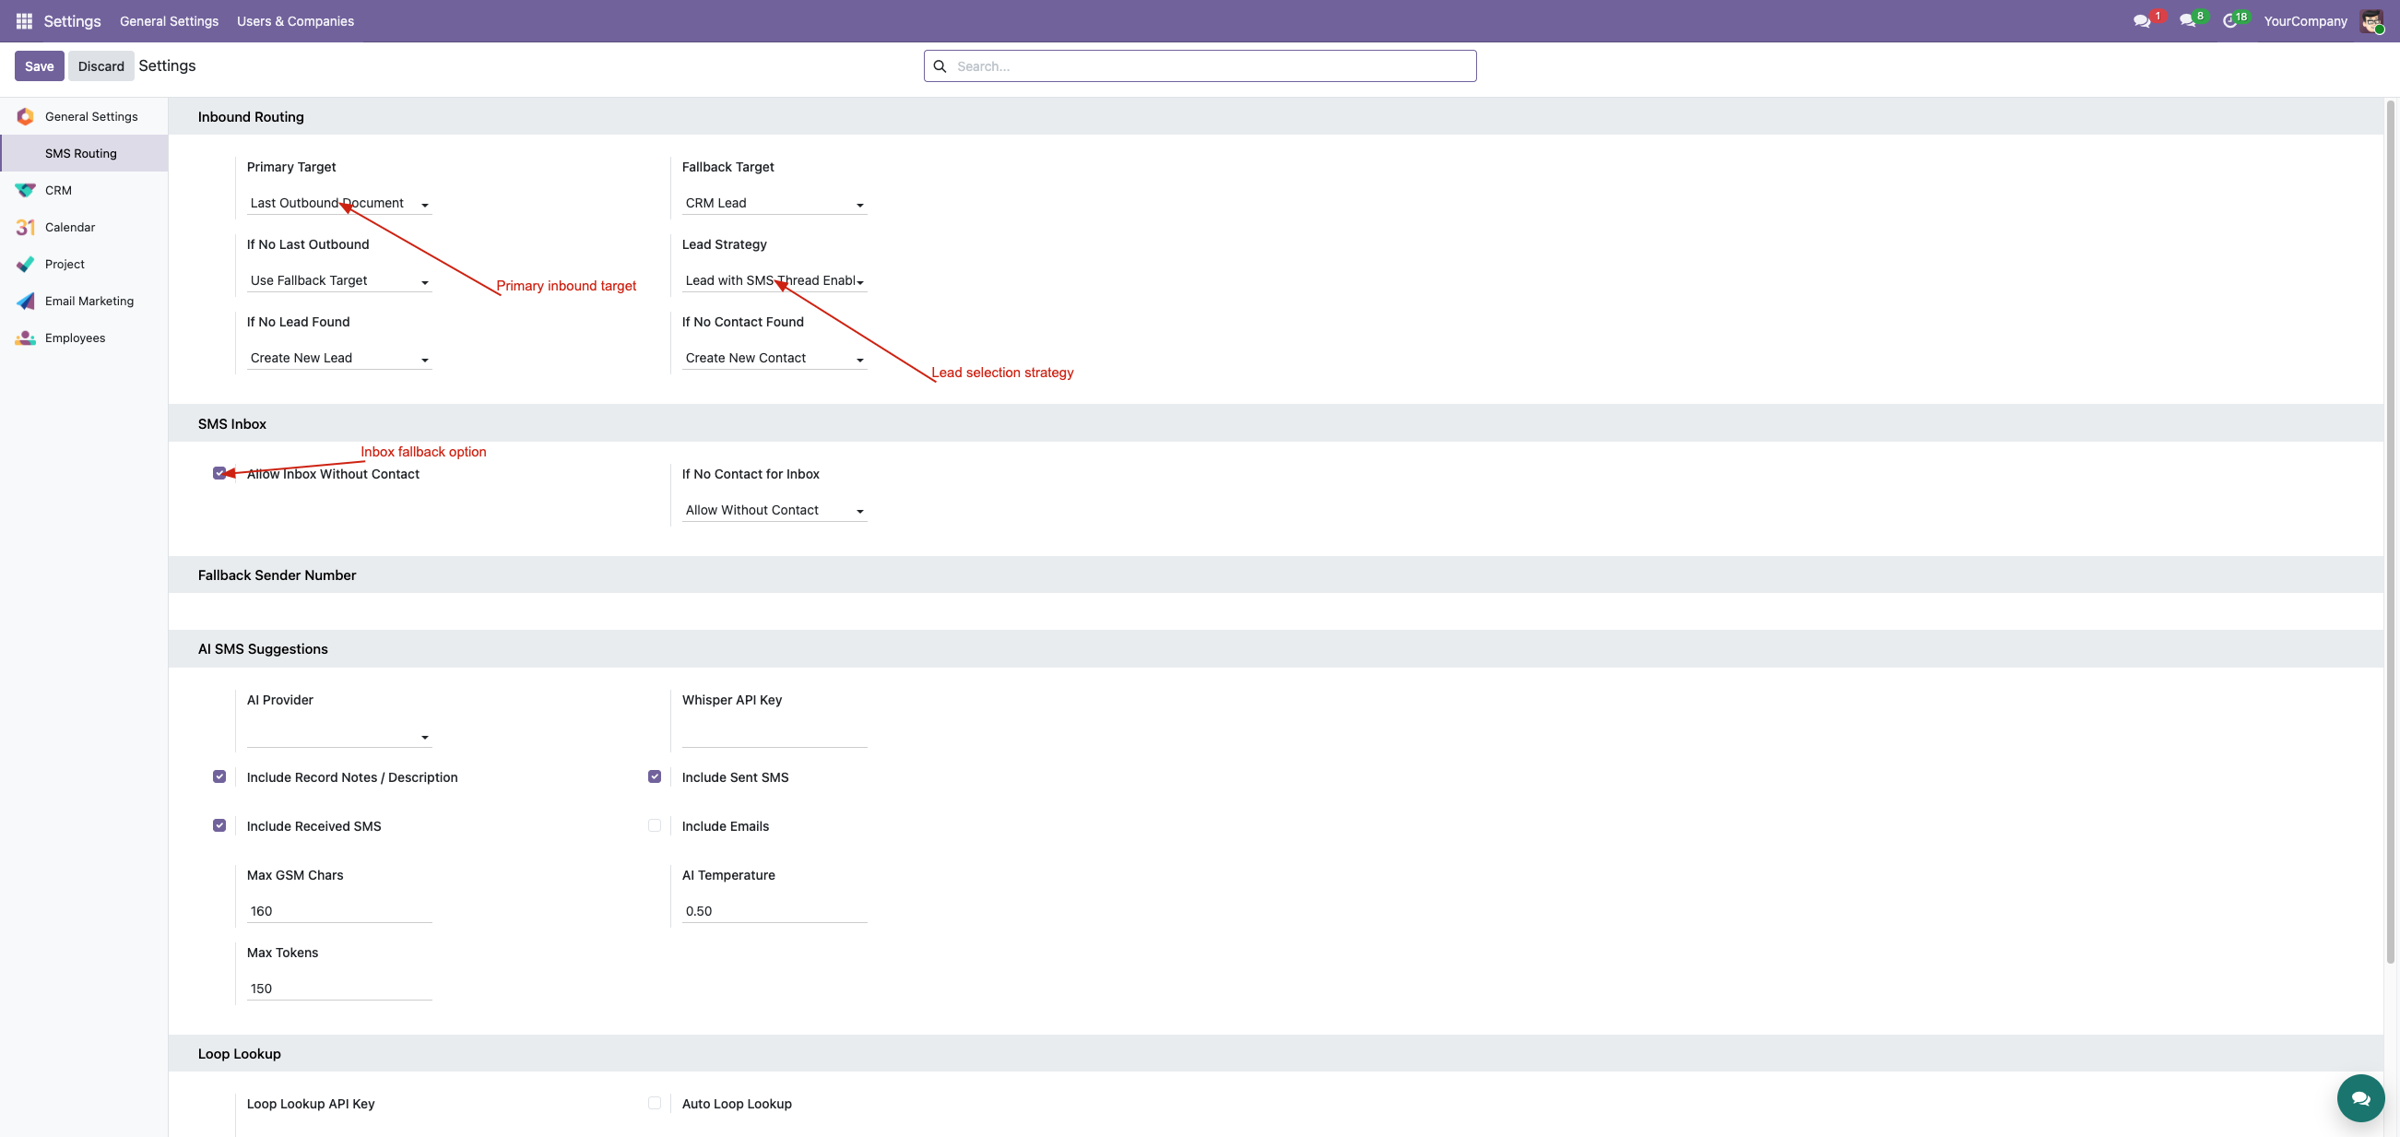Open the apps grid menu icon
The image size is (2400, 1137).
(24, 21)
